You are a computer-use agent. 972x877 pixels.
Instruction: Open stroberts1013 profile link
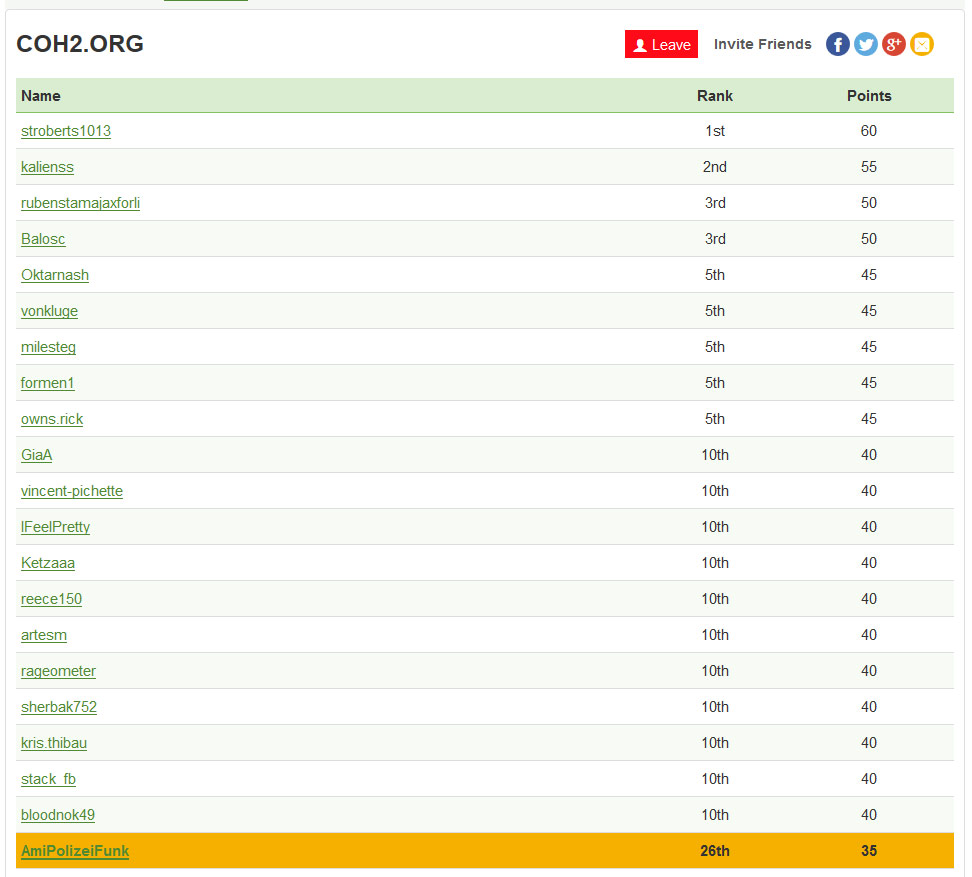(x=66, y=131)
